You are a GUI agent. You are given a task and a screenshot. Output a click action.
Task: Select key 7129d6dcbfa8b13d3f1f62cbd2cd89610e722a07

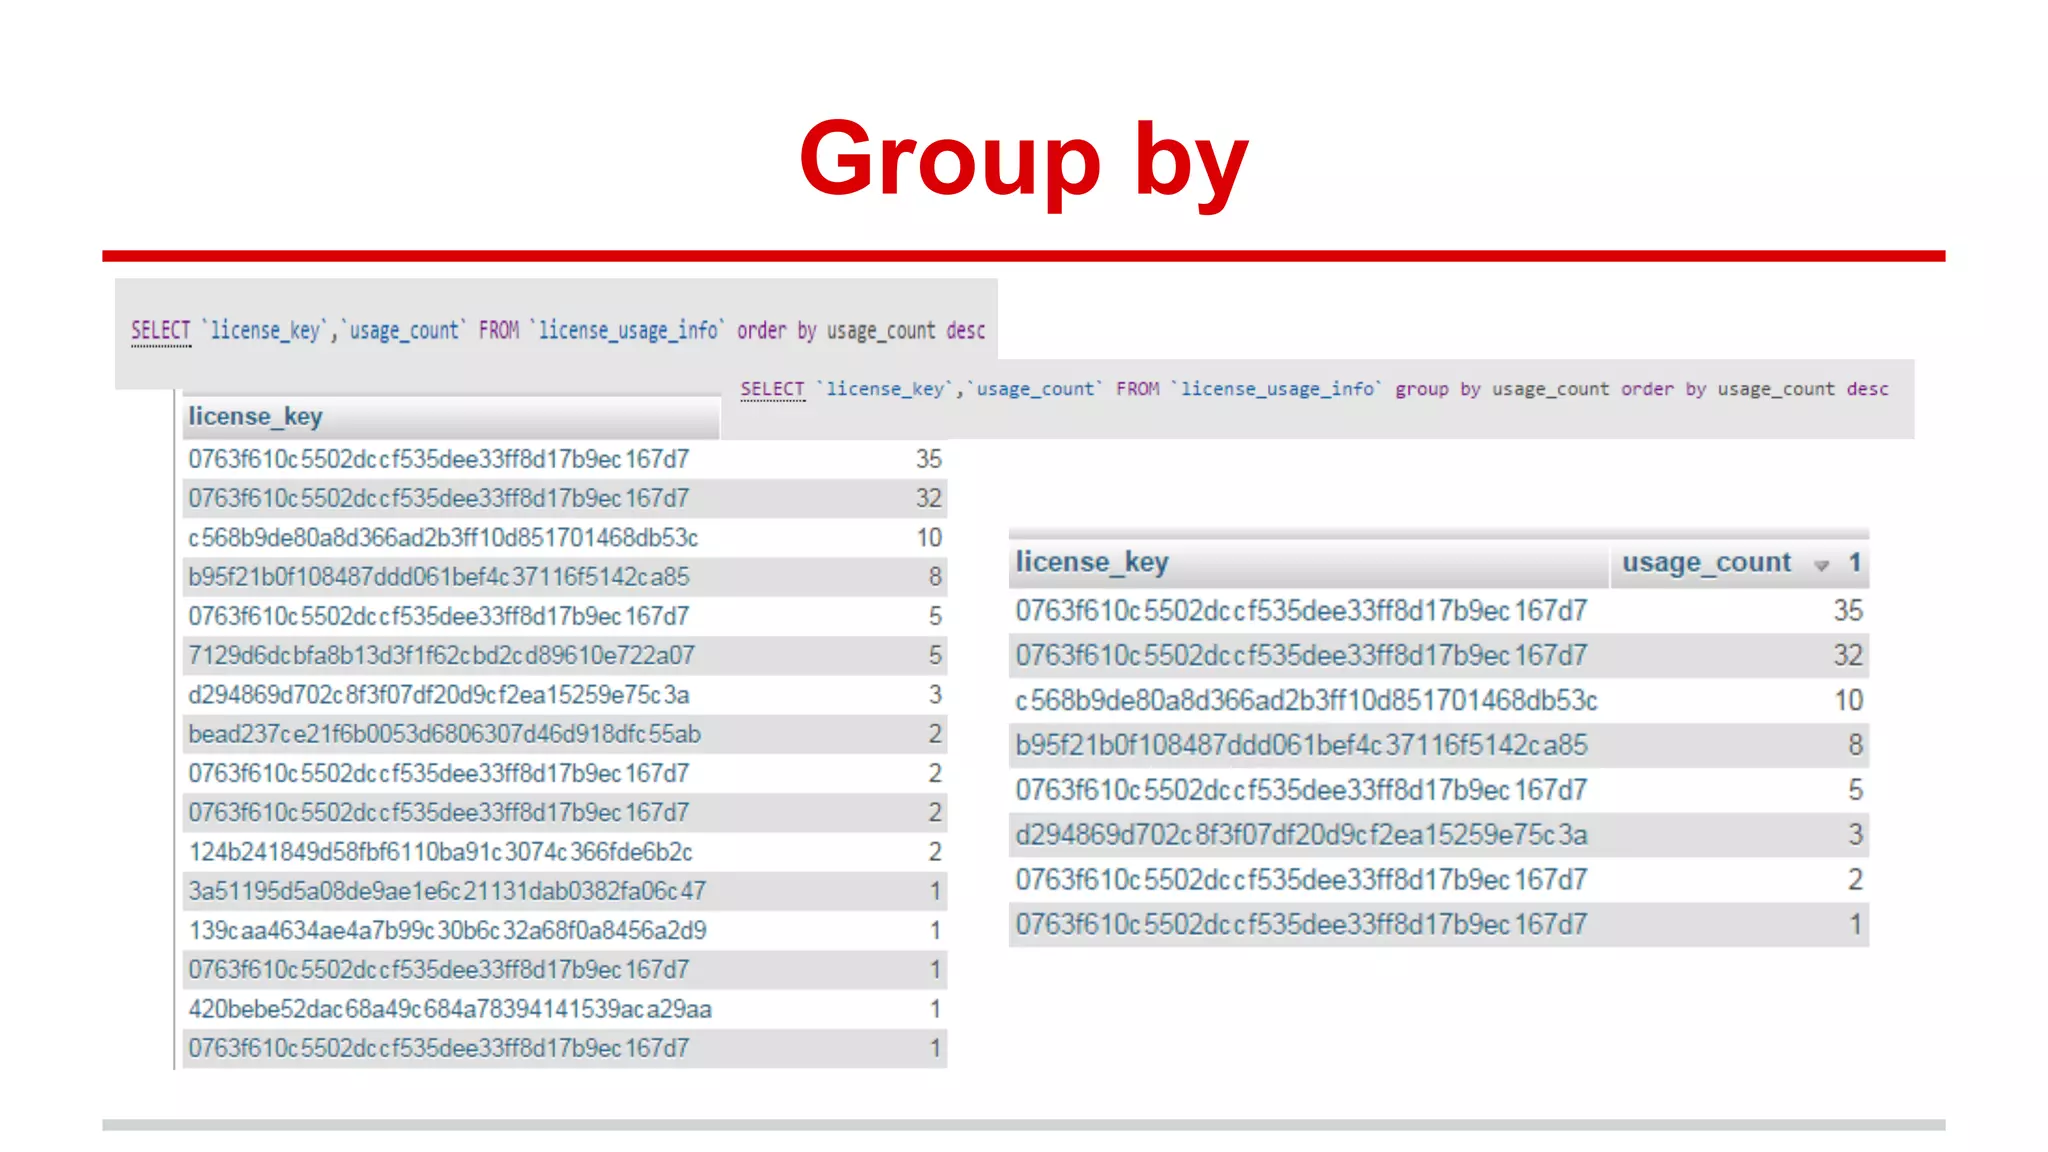(441, 656)
